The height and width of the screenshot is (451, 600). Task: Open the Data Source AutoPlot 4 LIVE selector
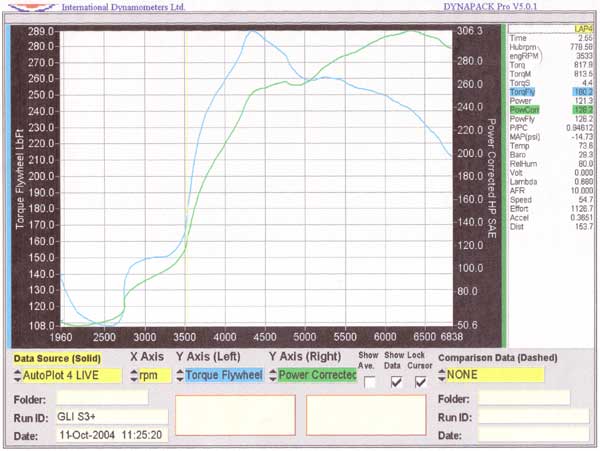pyautogui.click(x=72, y=375)
